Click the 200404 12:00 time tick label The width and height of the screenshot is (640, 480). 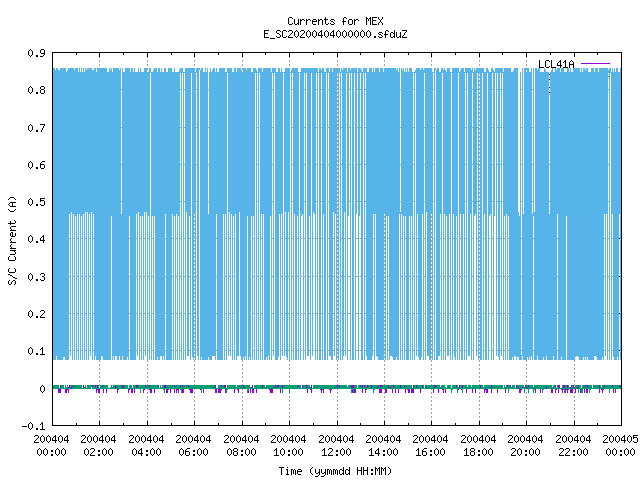[x=336, y=446]
